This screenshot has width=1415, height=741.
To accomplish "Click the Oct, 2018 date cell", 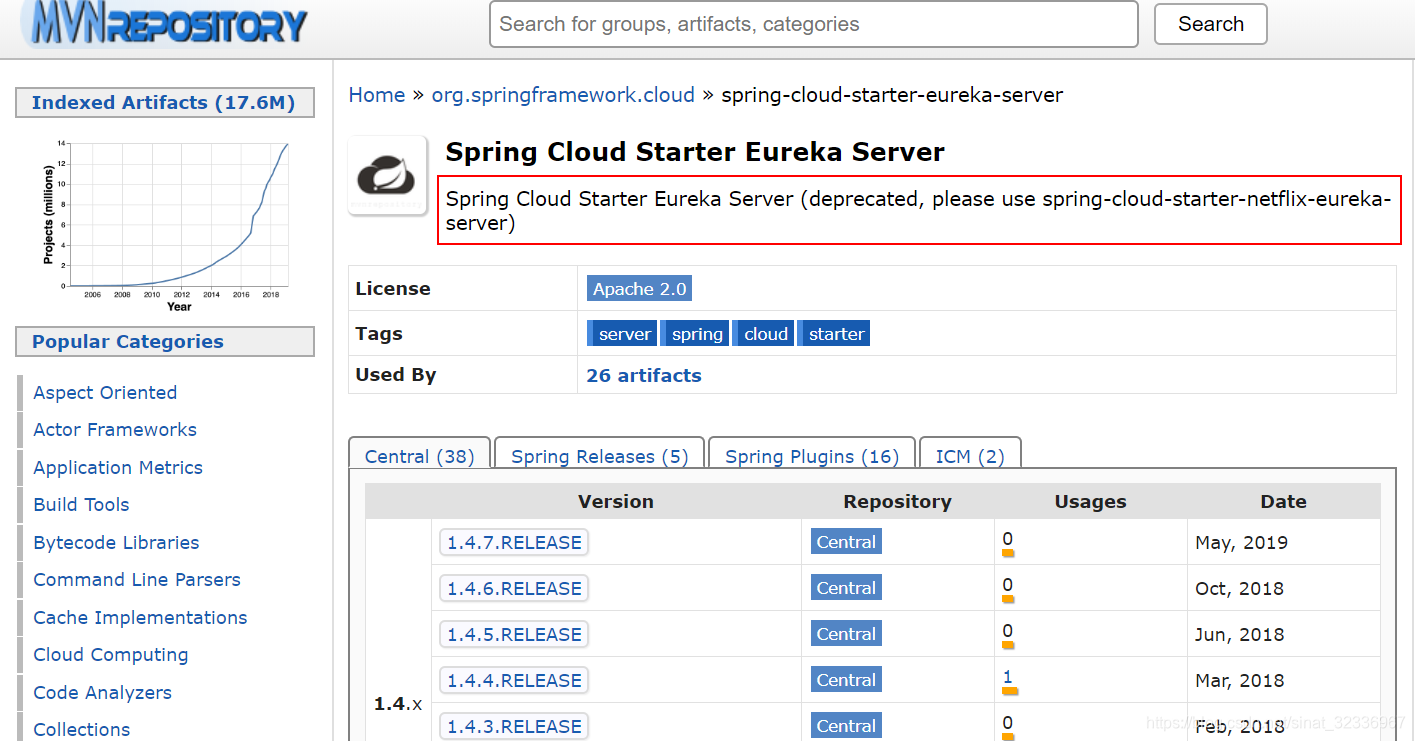I will pyautogui.click(x=1239, y=589).
